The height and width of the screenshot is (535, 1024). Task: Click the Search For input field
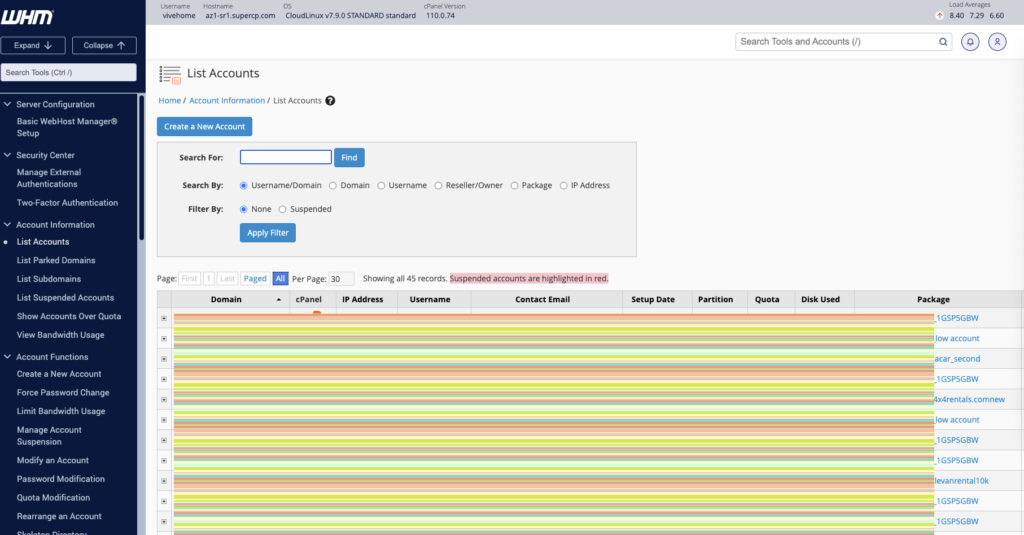(x=285, y=157)
